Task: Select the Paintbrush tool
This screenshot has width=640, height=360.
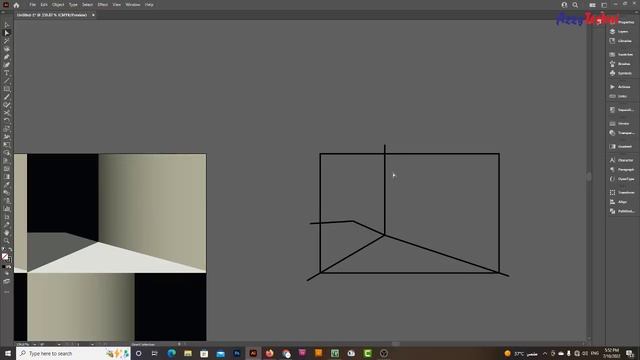Action: tap(7, 97)
